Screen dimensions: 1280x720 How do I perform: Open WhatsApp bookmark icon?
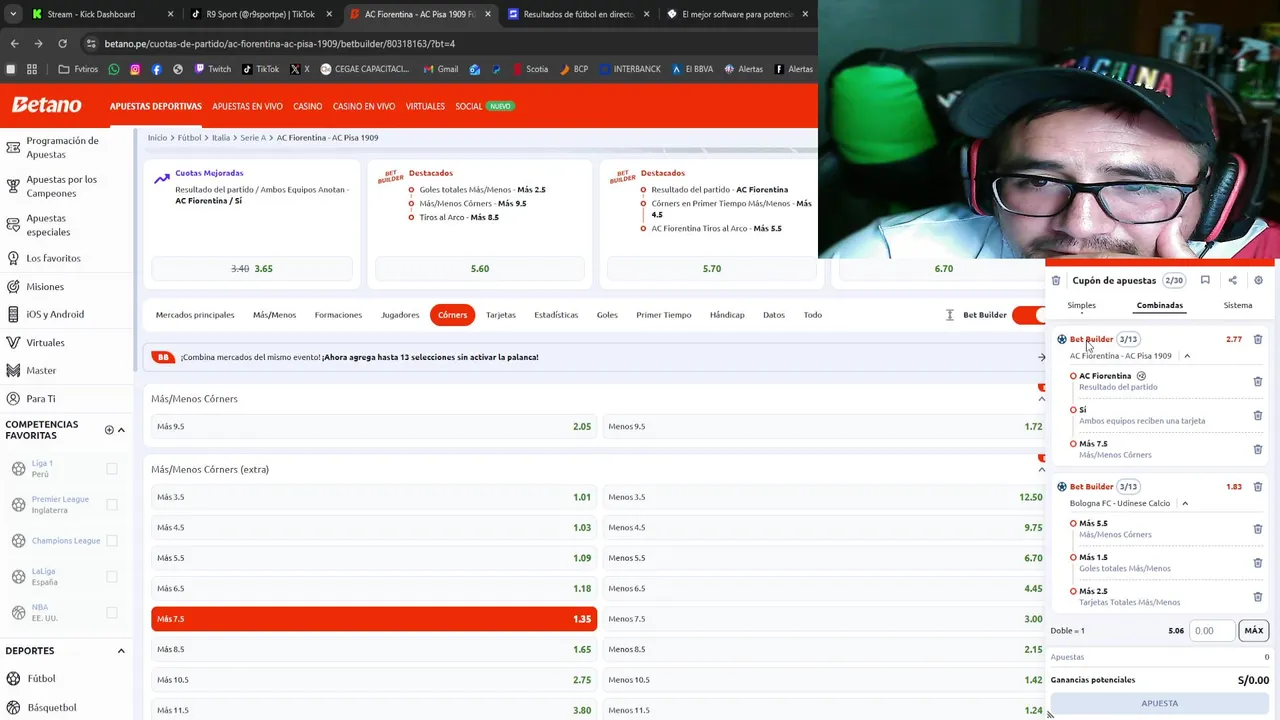click(x=114, y=69)
